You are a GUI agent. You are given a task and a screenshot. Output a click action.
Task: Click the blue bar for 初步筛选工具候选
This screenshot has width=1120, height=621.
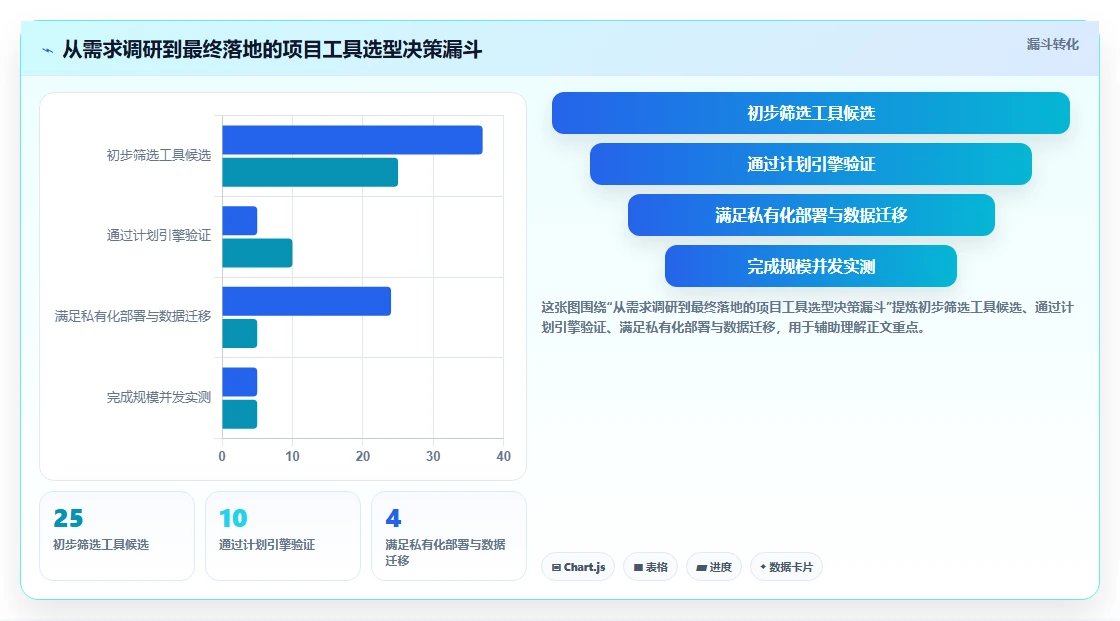[x=352, y=140]
